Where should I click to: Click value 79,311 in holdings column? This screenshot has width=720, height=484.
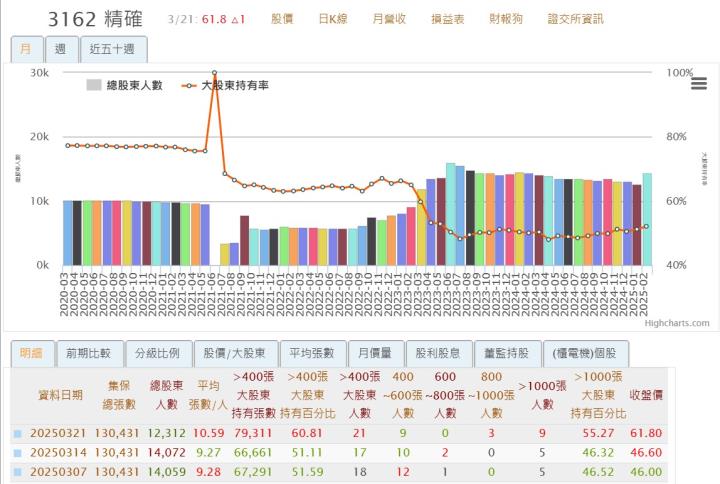[x=253, y=433]
